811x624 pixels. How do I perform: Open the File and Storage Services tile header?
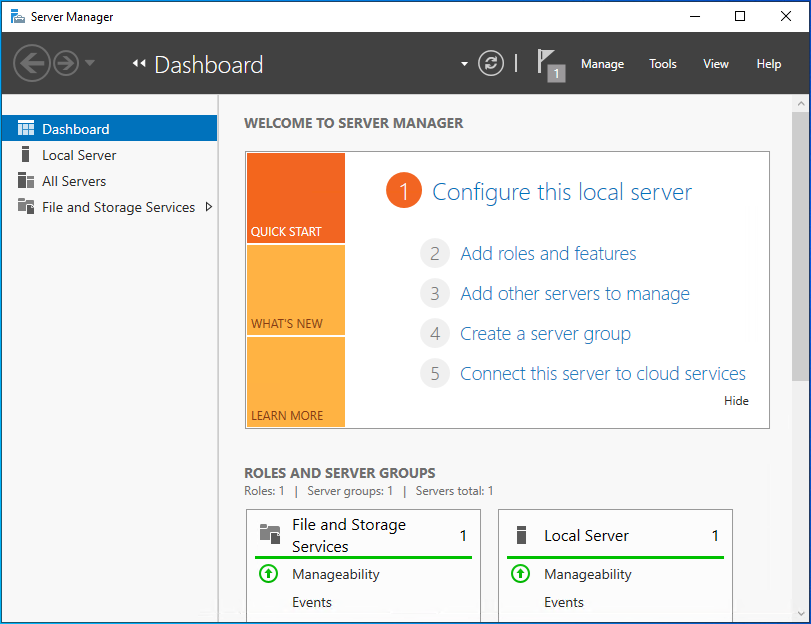pos(364,535)
